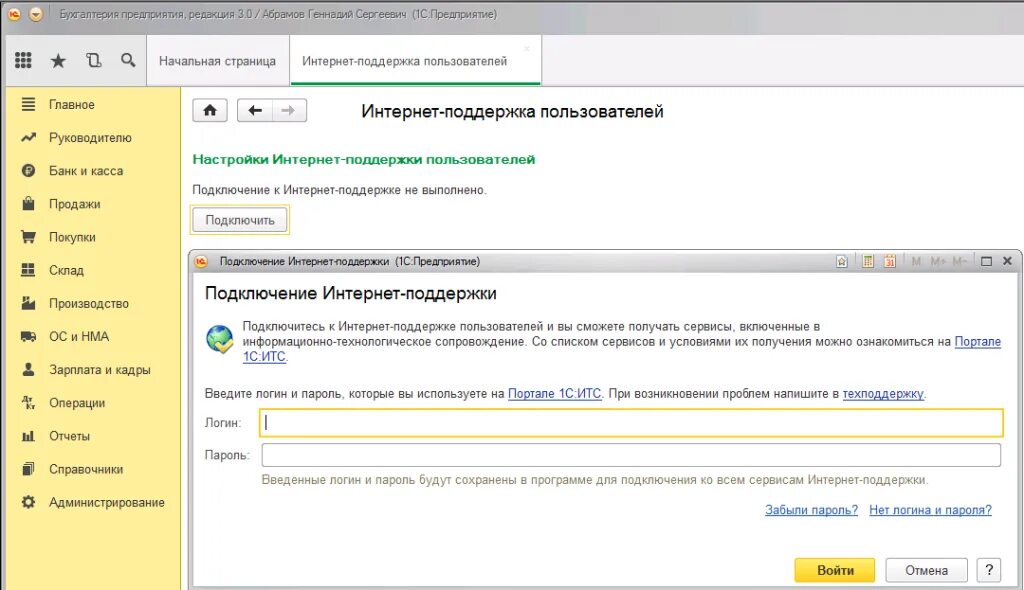
Task: Open the history icon in toolbar
Action: coord(93,60)
